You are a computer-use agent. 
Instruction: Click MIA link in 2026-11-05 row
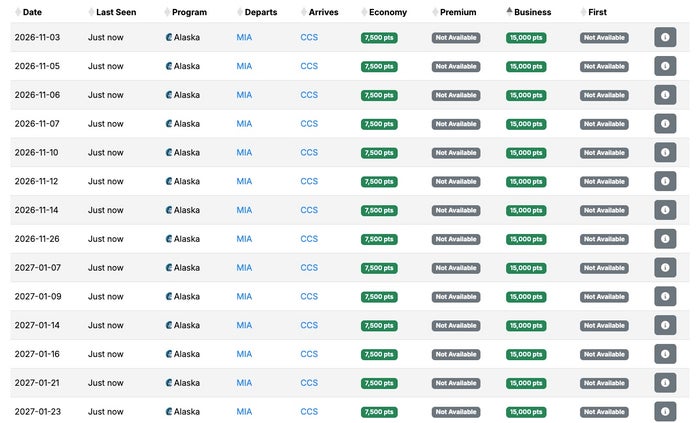pyautogui.click(x=244, y=66)
